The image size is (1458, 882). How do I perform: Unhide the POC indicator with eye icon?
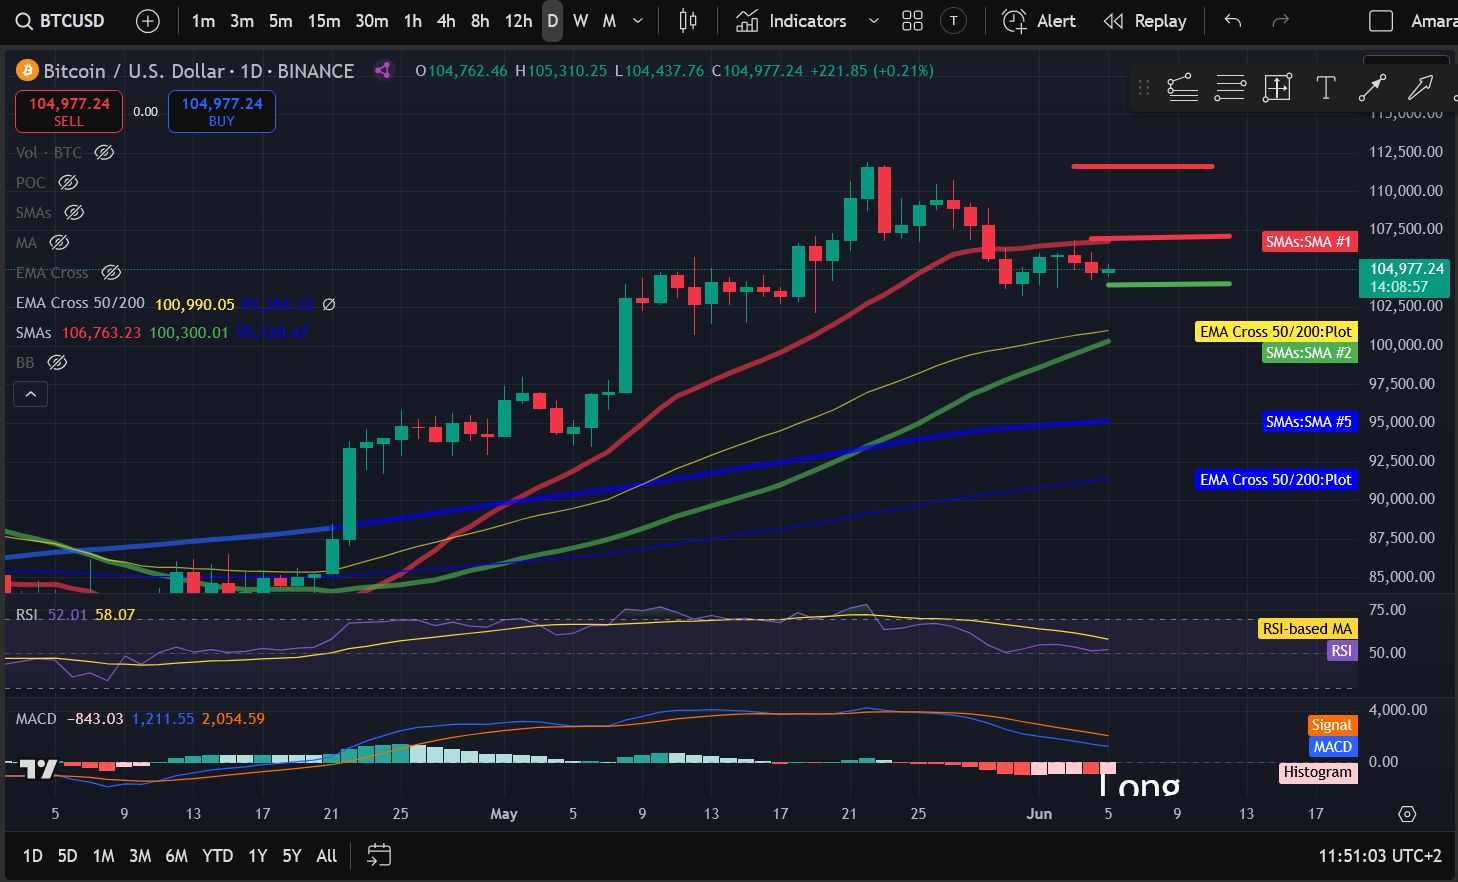[x=68, y=183]
